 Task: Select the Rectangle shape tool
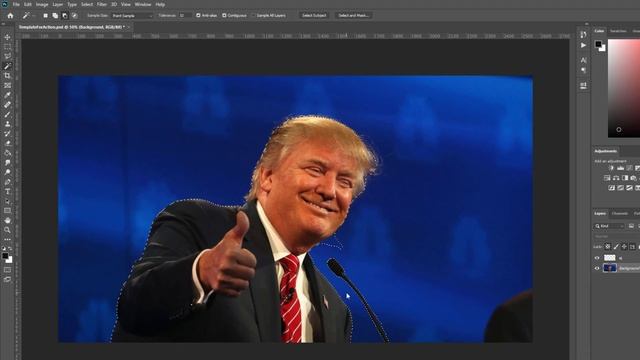tap(7, 211)
